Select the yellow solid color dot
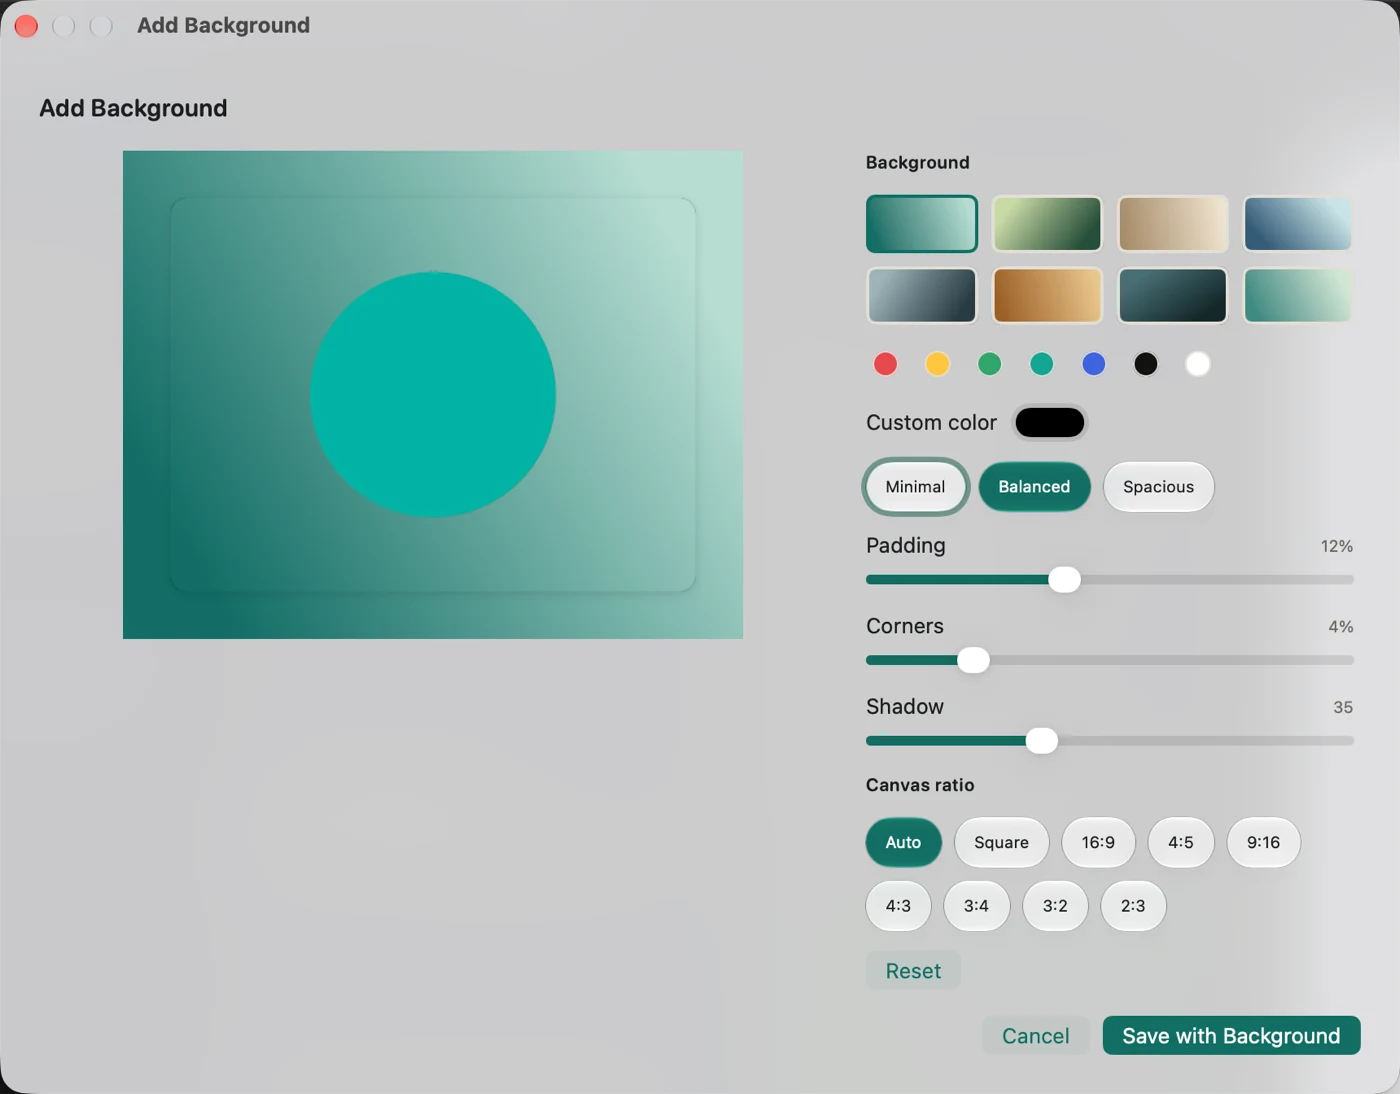Screen dimensions: 1400x1094 937,364
